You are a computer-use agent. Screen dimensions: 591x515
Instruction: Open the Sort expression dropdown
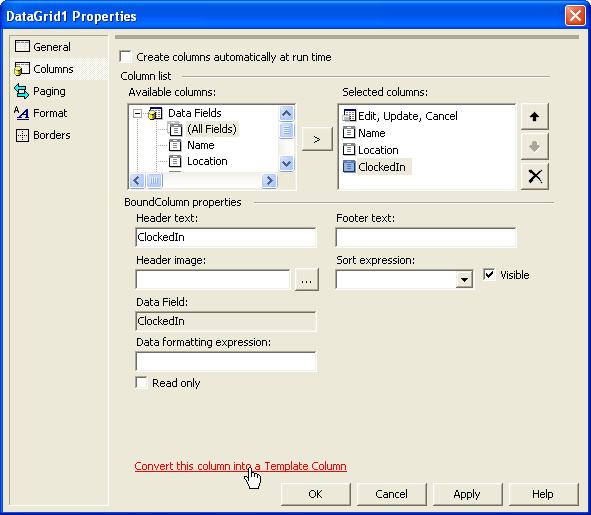coord(464,279)
